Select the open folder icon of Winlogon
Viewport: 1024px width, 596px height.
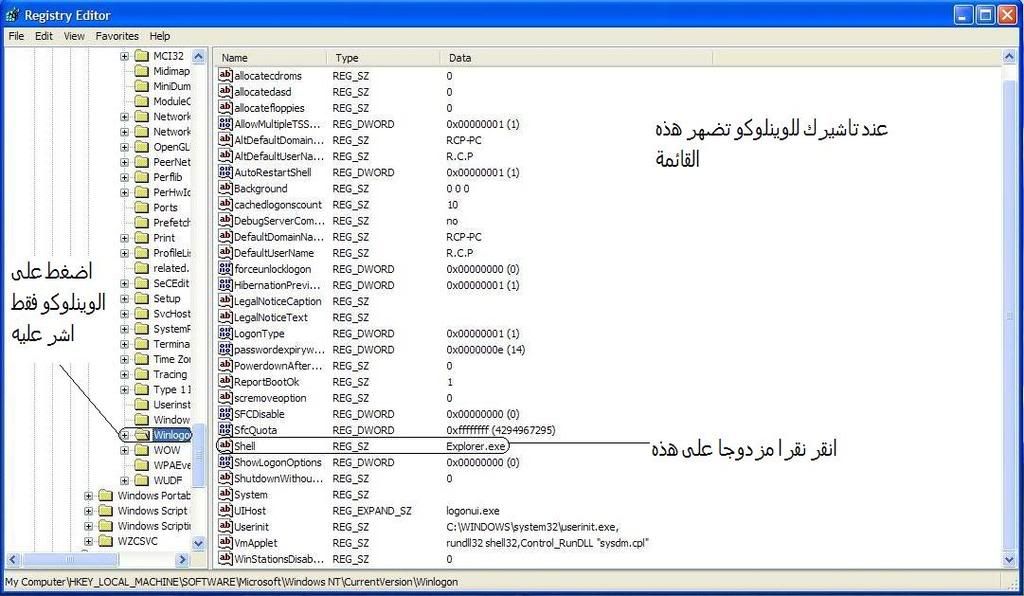[142, 435]
